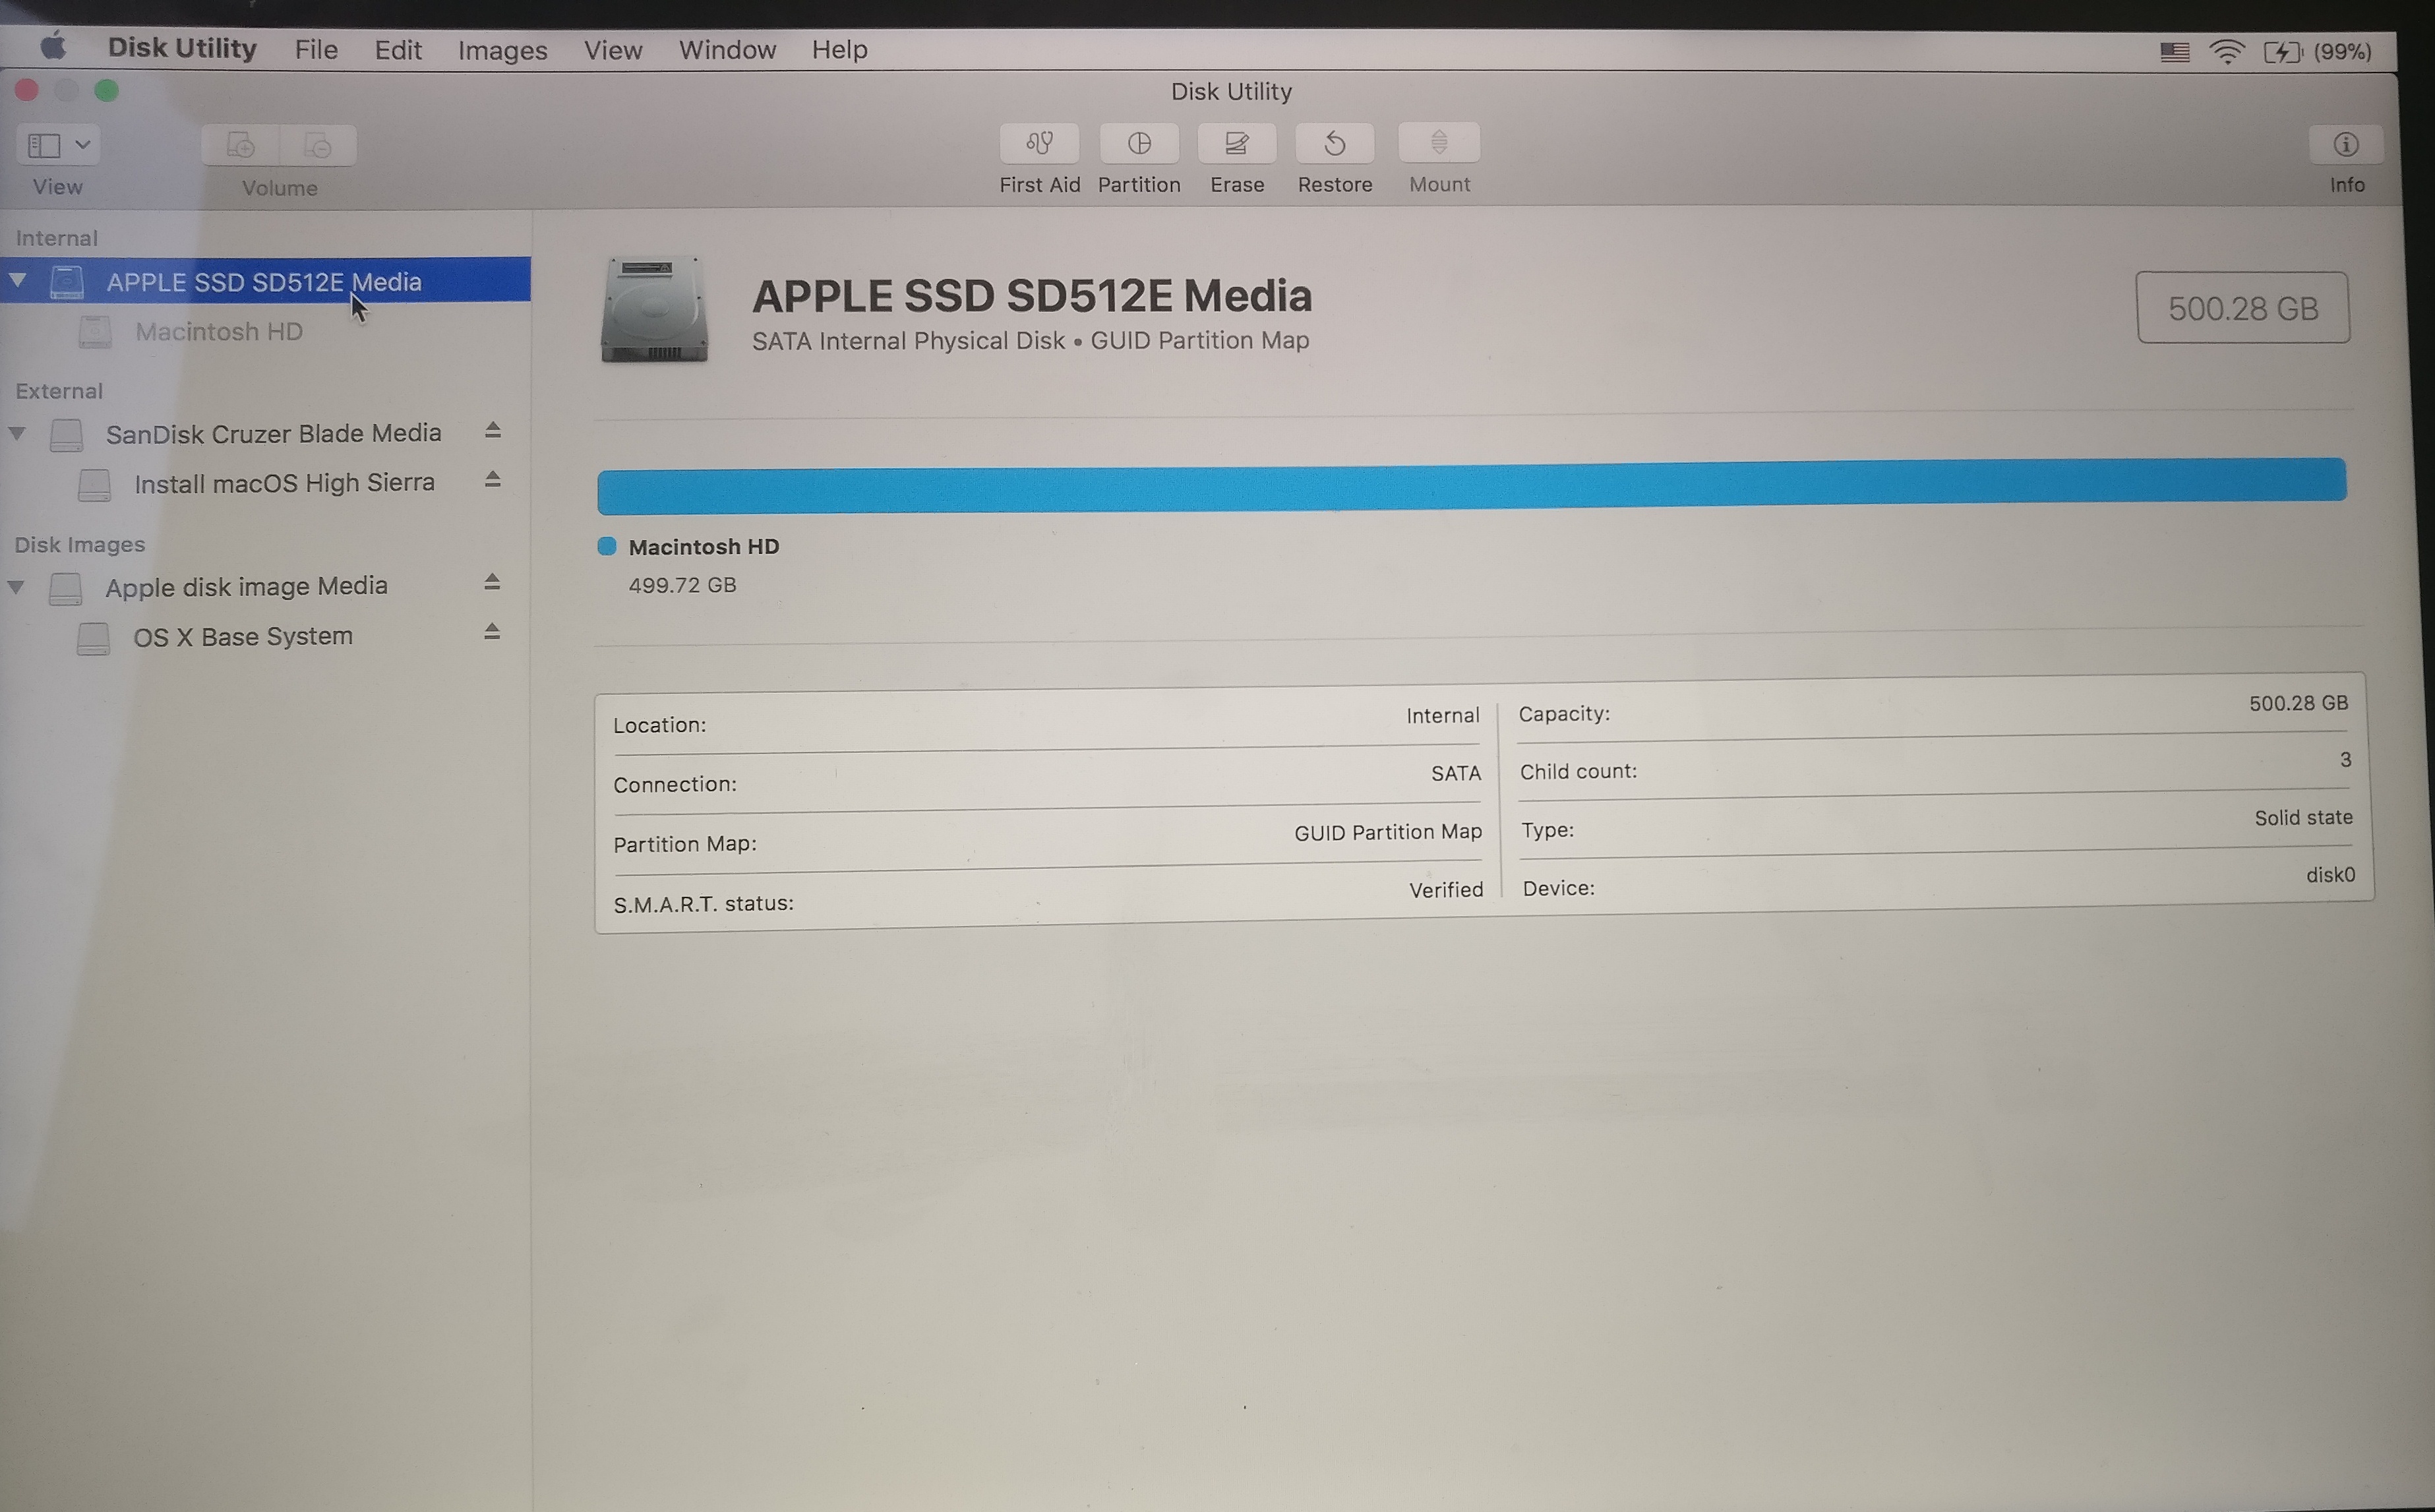Click the green zoom window button
Screen dimensions: 2435x1512
pos(107,91)
